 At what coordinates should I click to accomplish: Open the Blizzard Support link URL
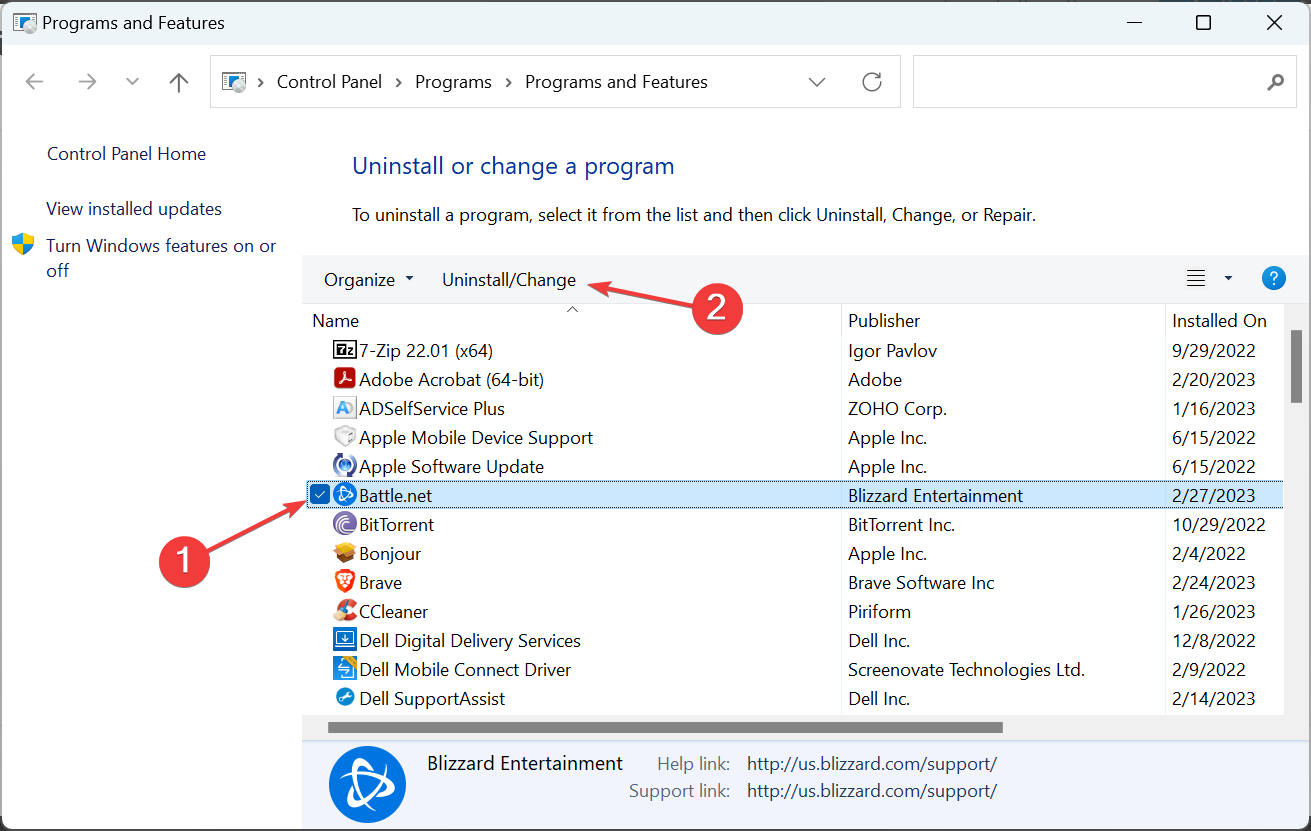871,791
